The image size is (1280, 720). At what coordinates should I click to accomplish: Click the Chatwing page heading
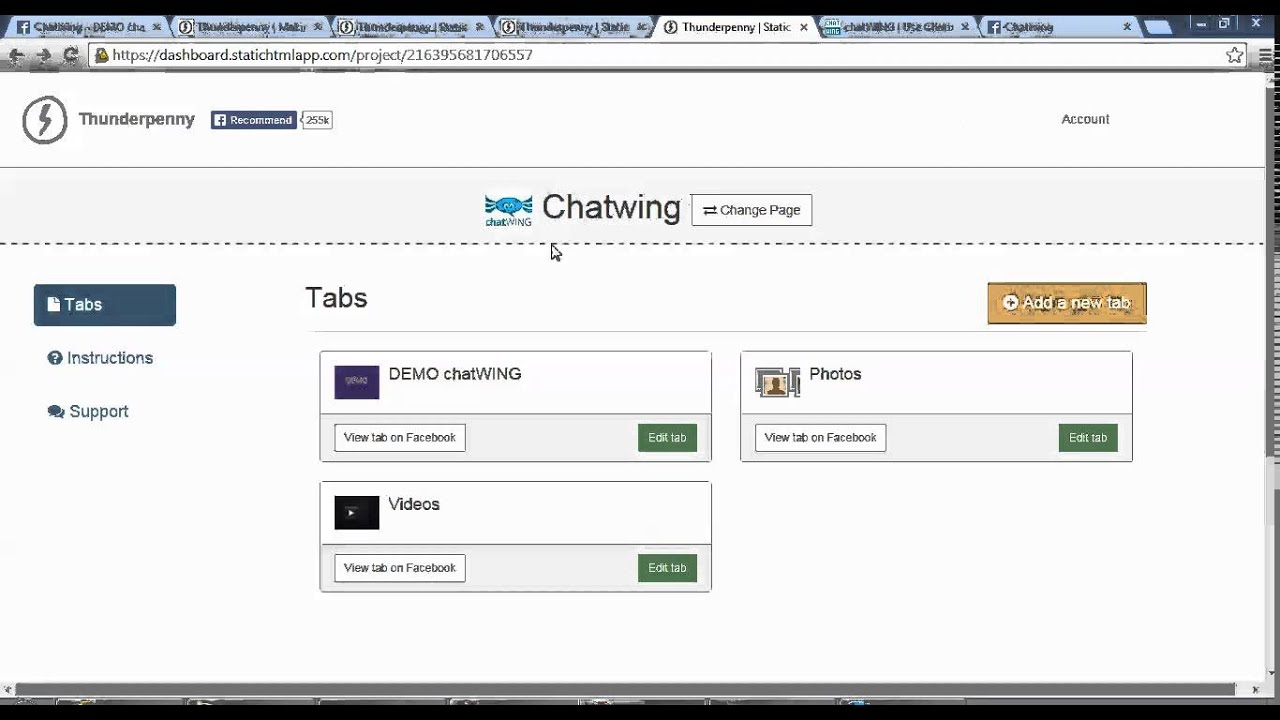coord(611,208)
